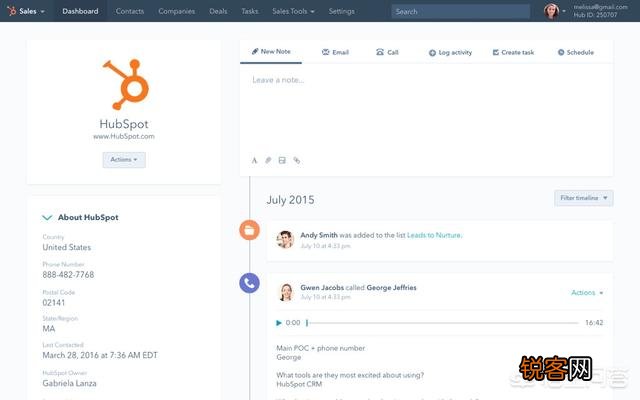Click the plus icon on Log activity
640x400 pixels.
pos(432,53)
